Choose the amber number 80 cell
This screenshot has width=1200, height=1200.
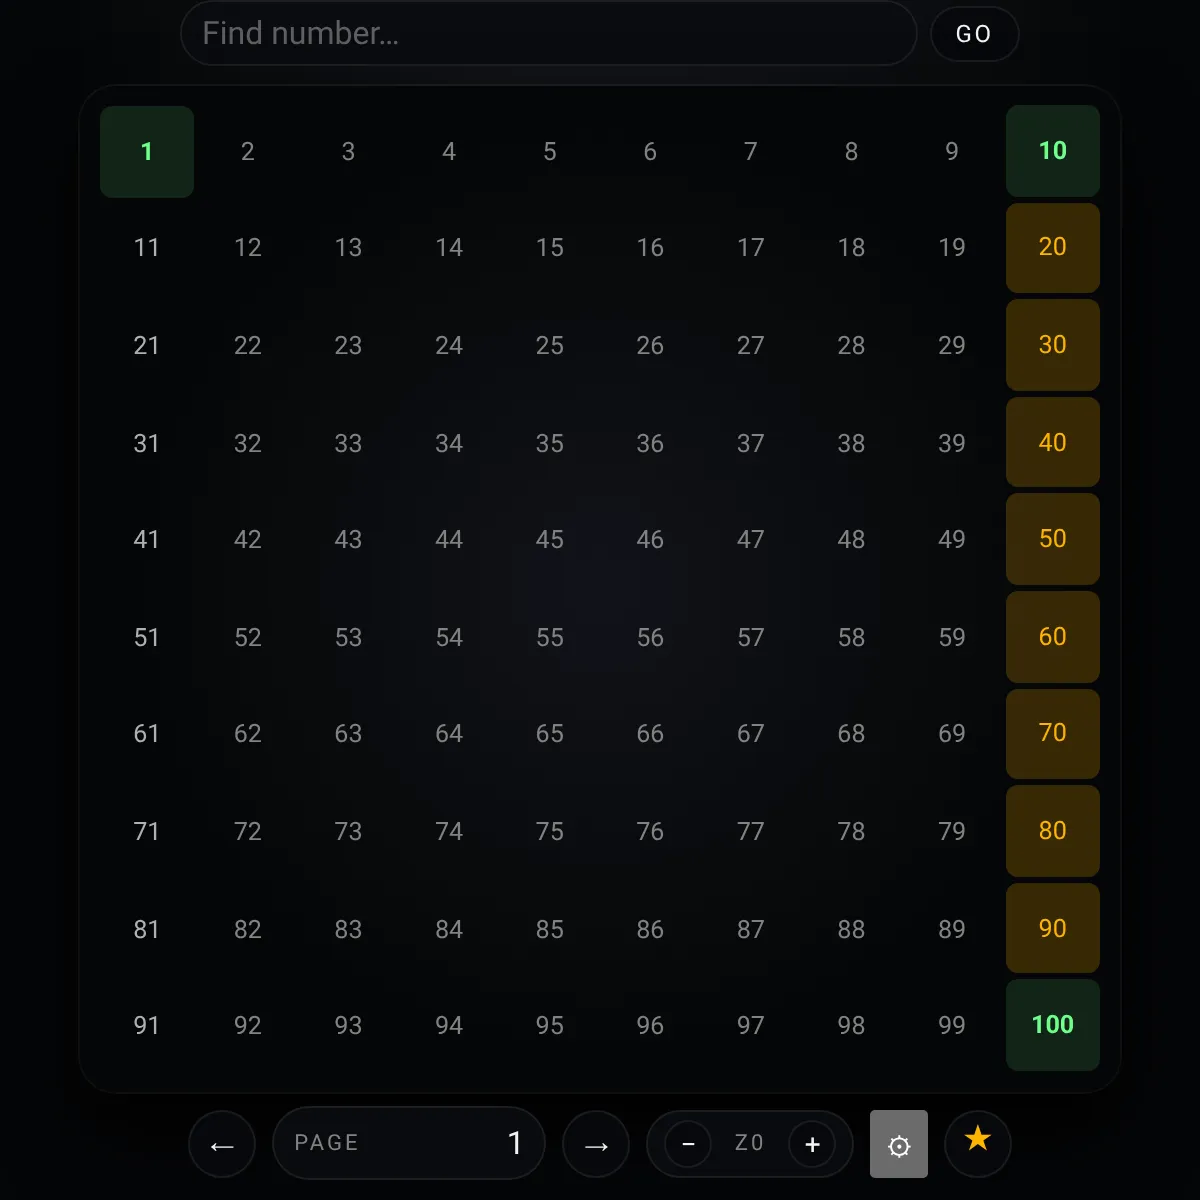point(1052,831)
